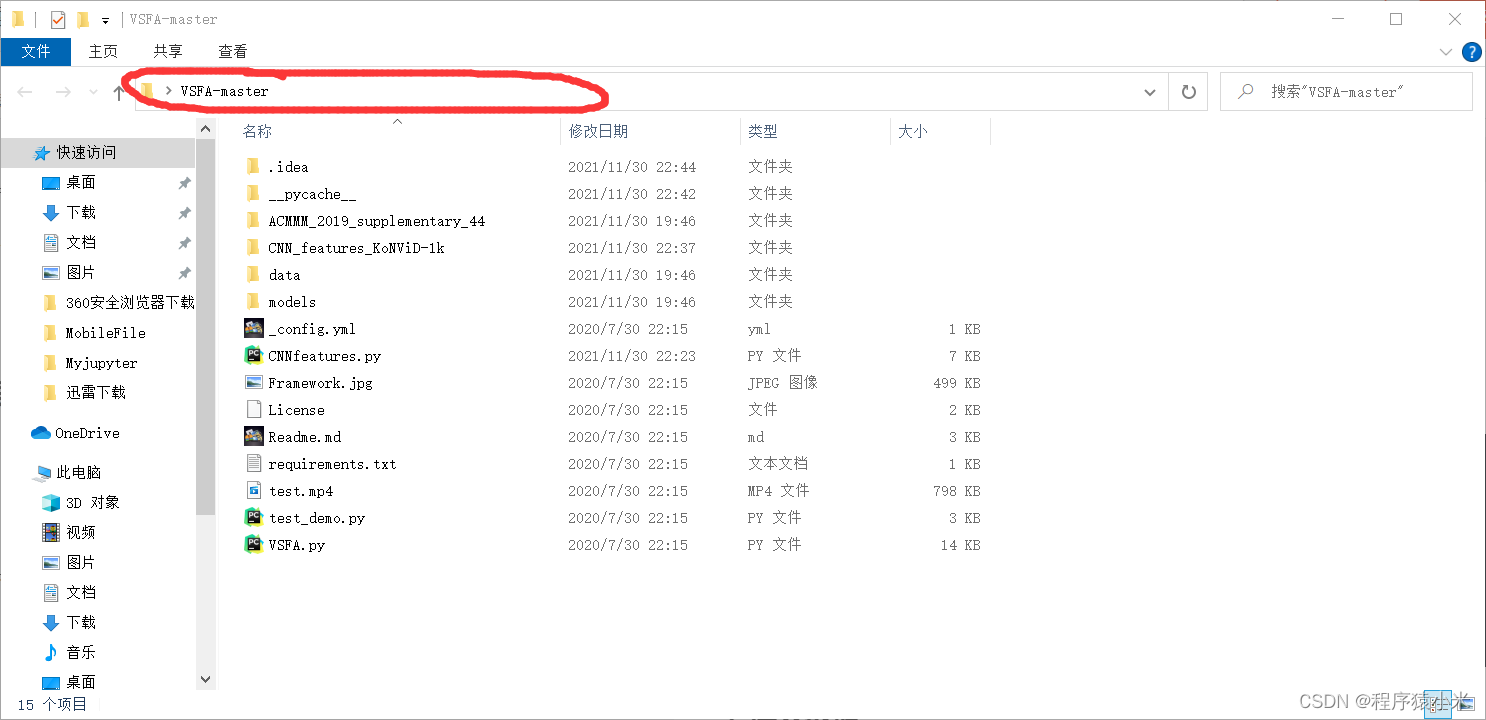Select the __pycache__ folder
This screenshot has width=1486, height=720.
coord(312,194)
